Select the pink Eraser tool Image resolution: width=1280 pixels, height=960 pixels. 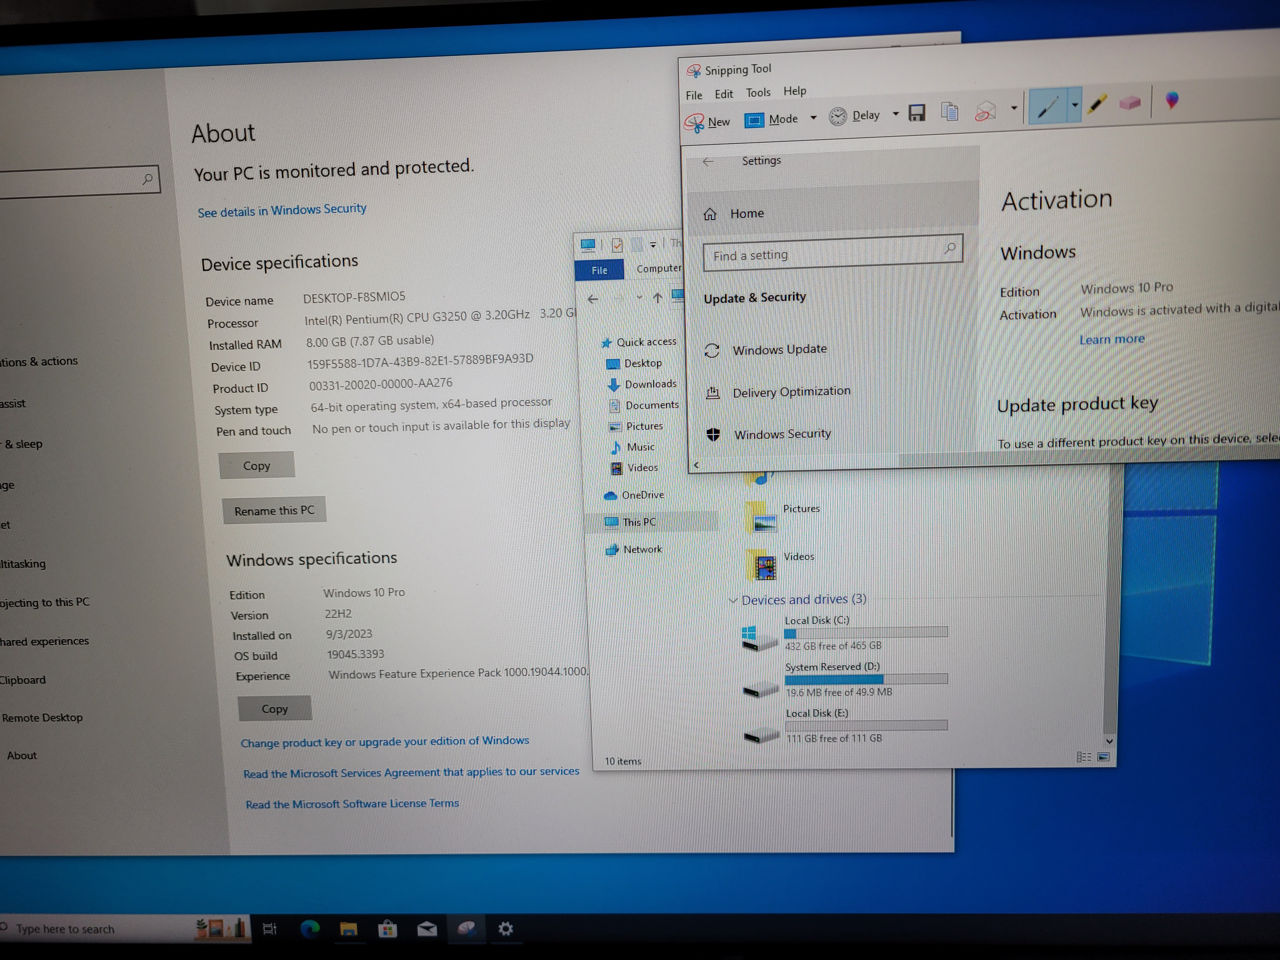pos(1130,101)
